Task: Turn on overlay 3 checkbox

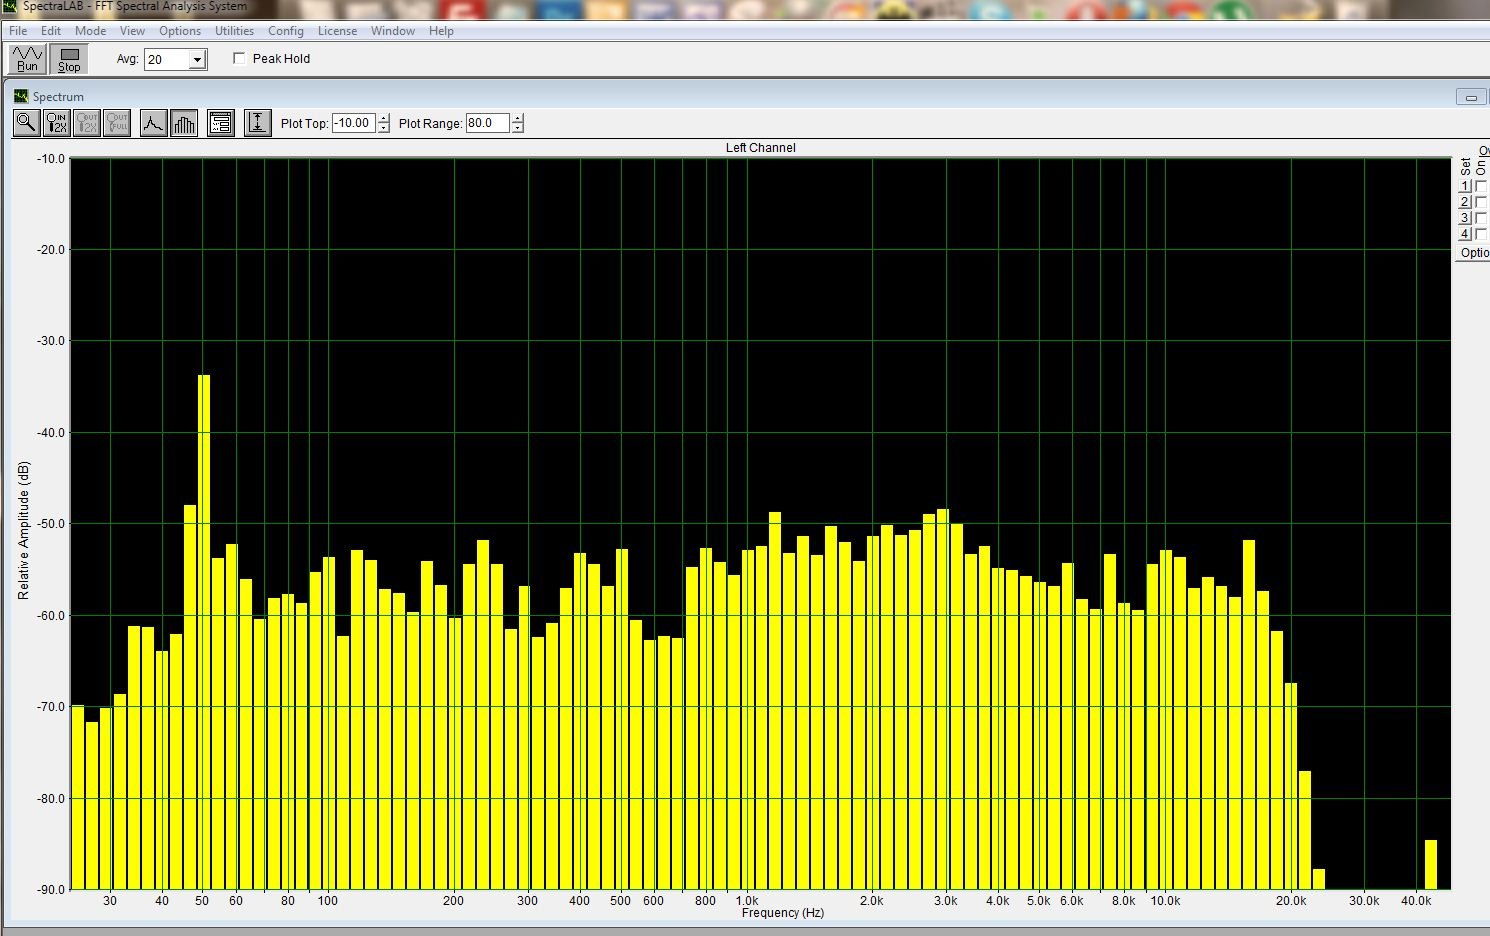Action: click(x=1481, y=218)
